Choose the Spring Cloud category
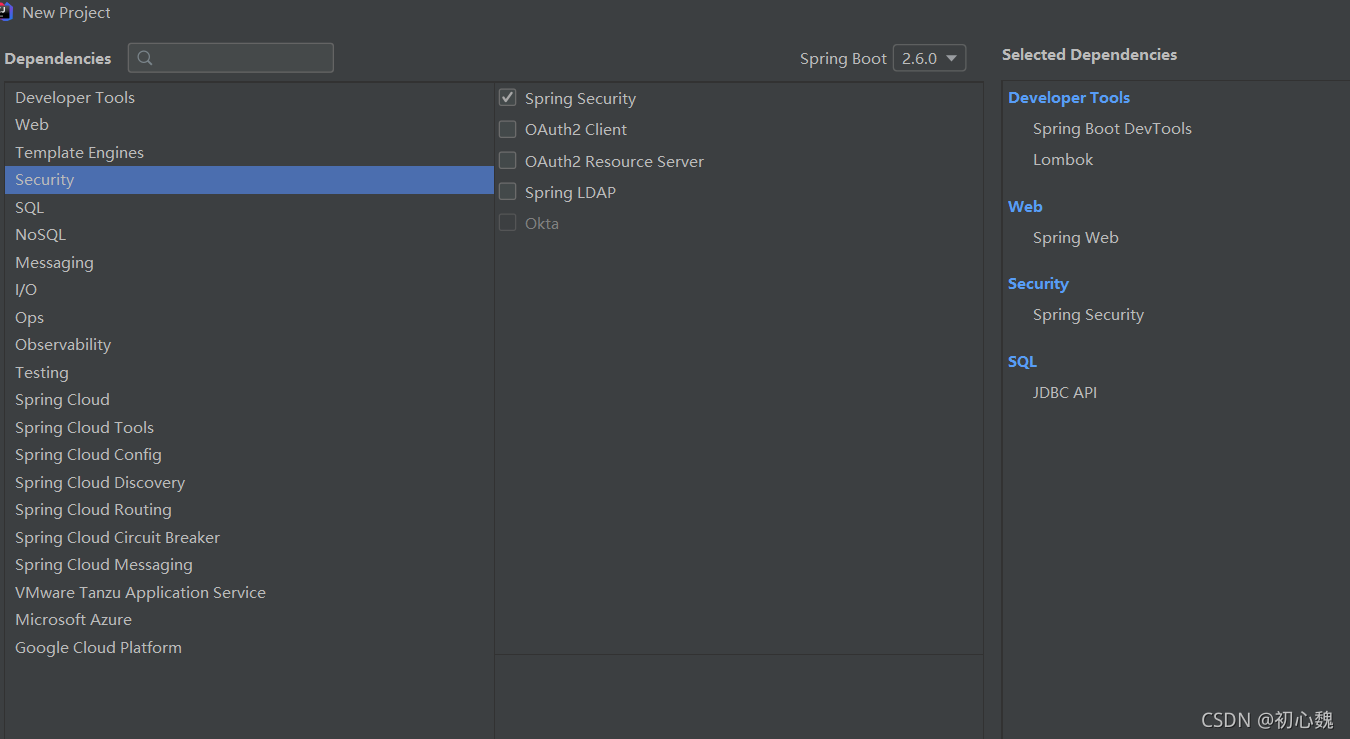Image resolution: width=1350 pixels, height=739 pixels. point(249,400)
